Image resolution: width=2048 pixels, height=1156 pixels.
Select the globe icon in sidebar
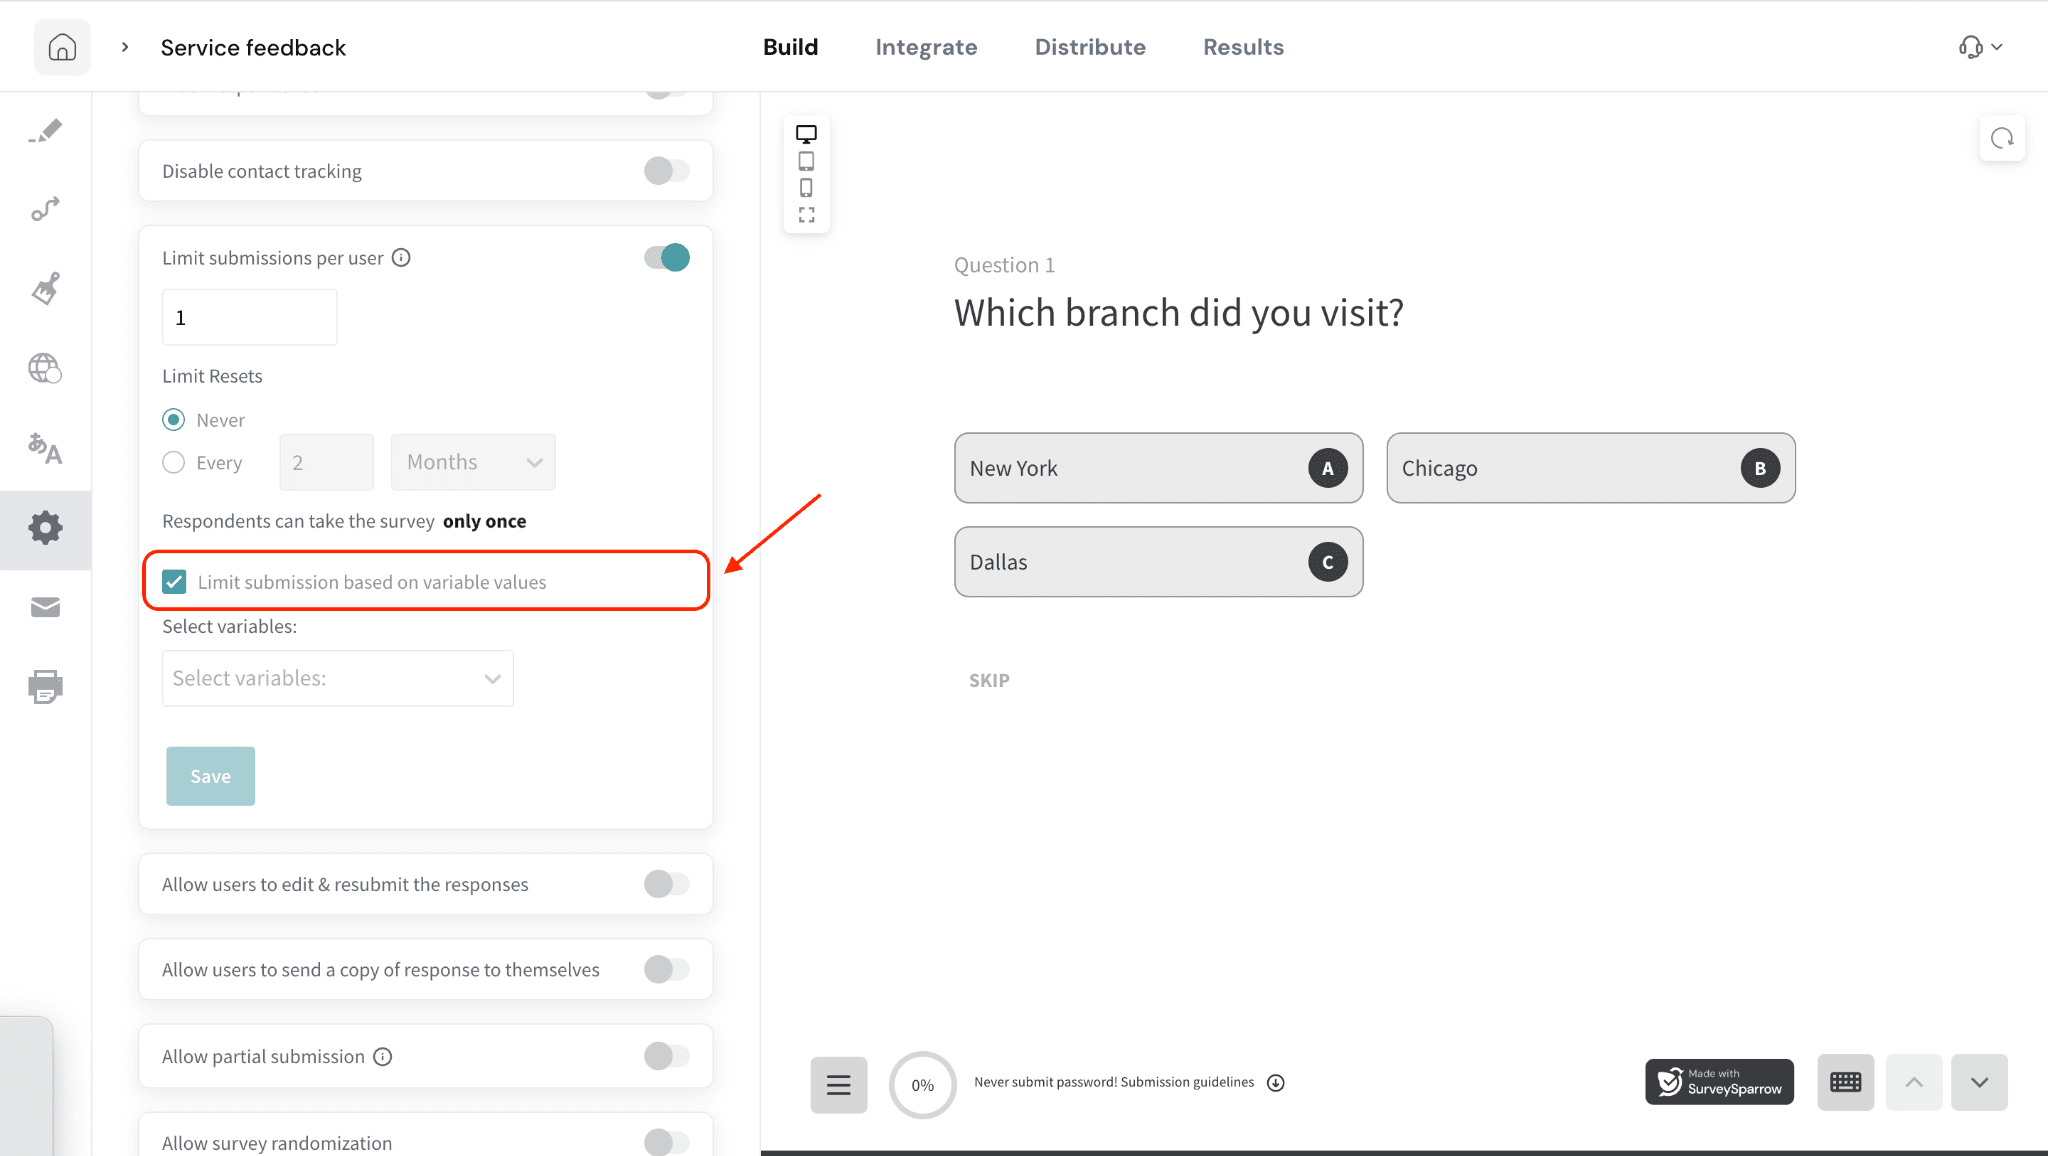click(45, 368)
